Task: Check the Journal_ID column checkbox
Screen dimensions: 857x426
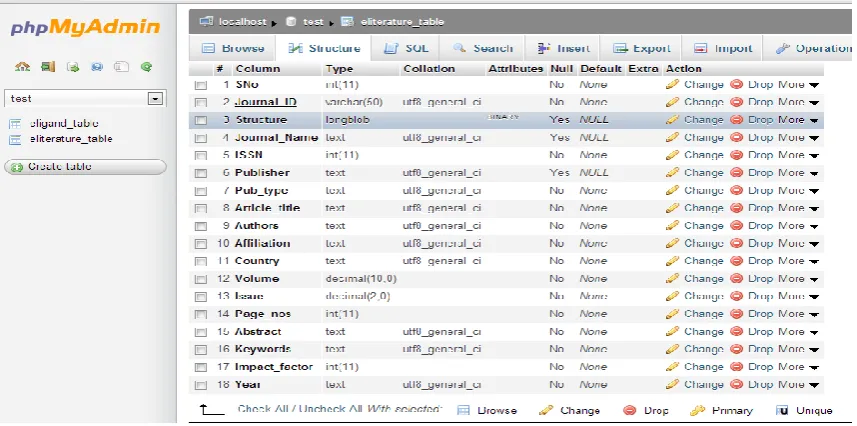Action: 201,103
